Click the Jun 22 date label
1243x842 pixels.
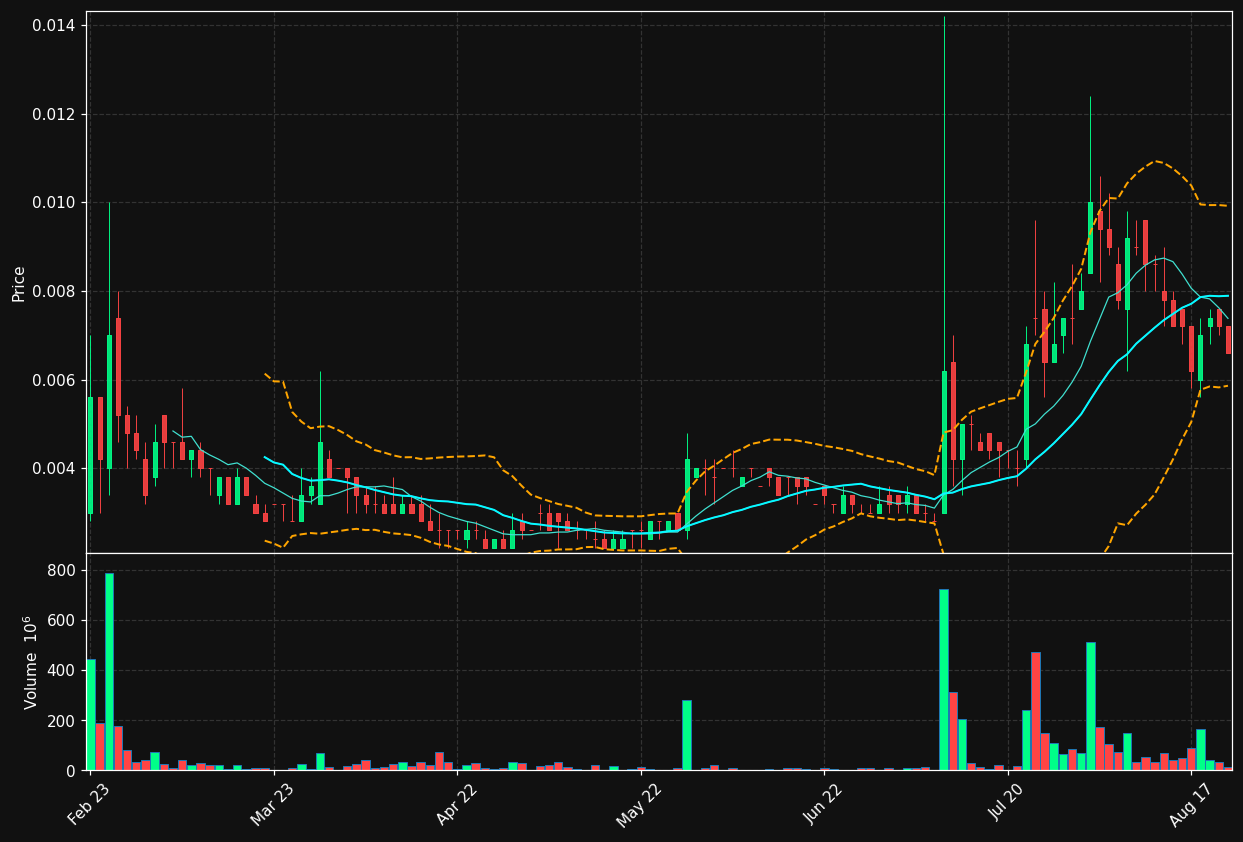pos(824,803)
